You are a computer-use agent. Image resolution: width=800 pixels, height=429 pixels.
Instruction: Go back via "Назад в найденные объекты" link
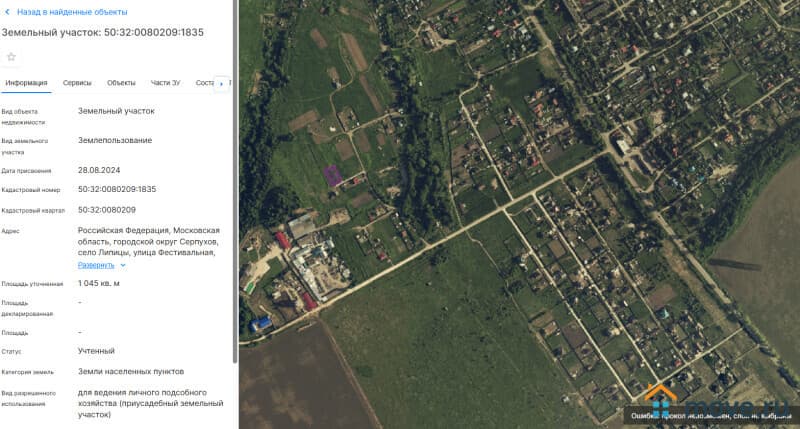pyautogui.click(x=72, y=12)
